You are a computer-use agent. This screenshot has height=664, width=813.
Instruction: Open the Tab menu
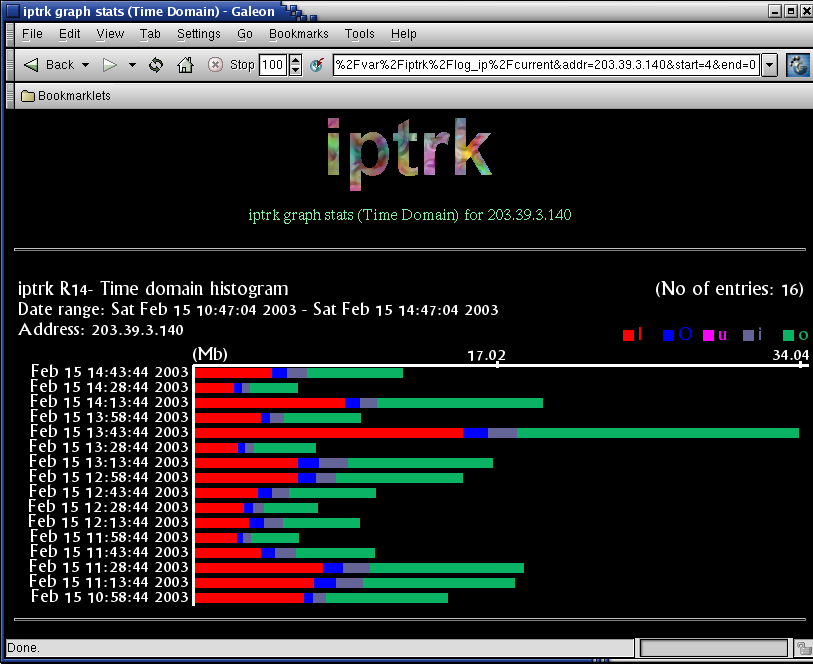coord(150,34)
